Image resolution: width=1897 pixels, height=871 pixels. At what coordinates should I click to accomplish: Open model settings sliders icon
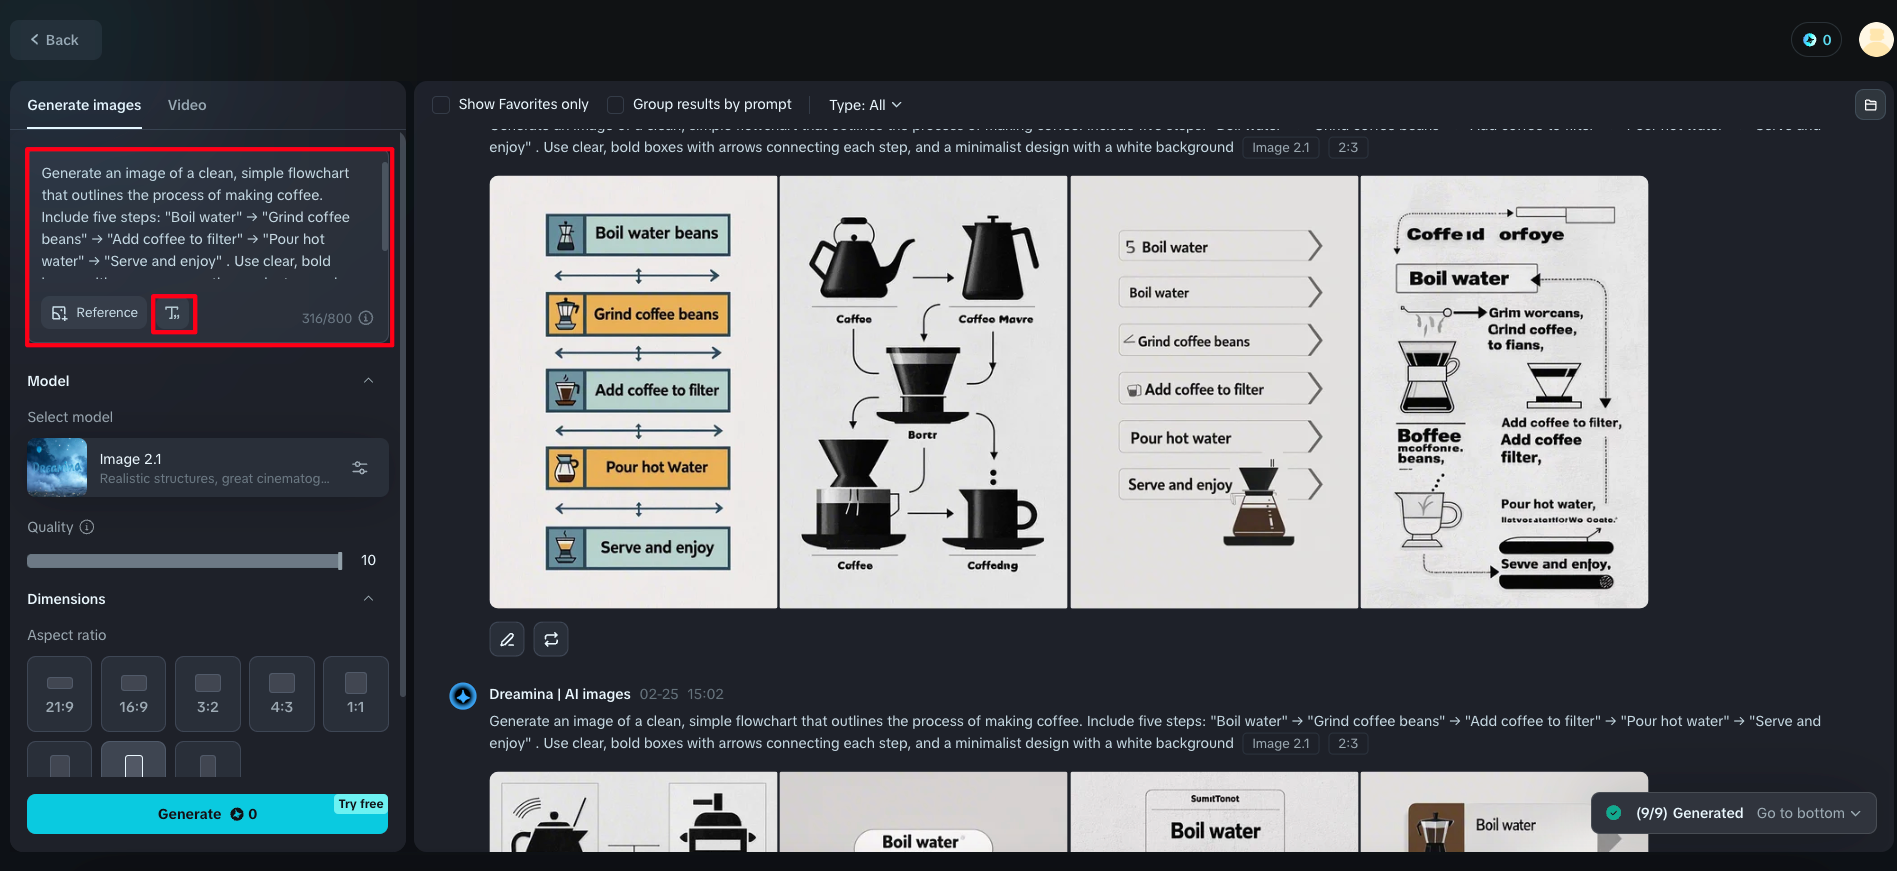point(360,468)
